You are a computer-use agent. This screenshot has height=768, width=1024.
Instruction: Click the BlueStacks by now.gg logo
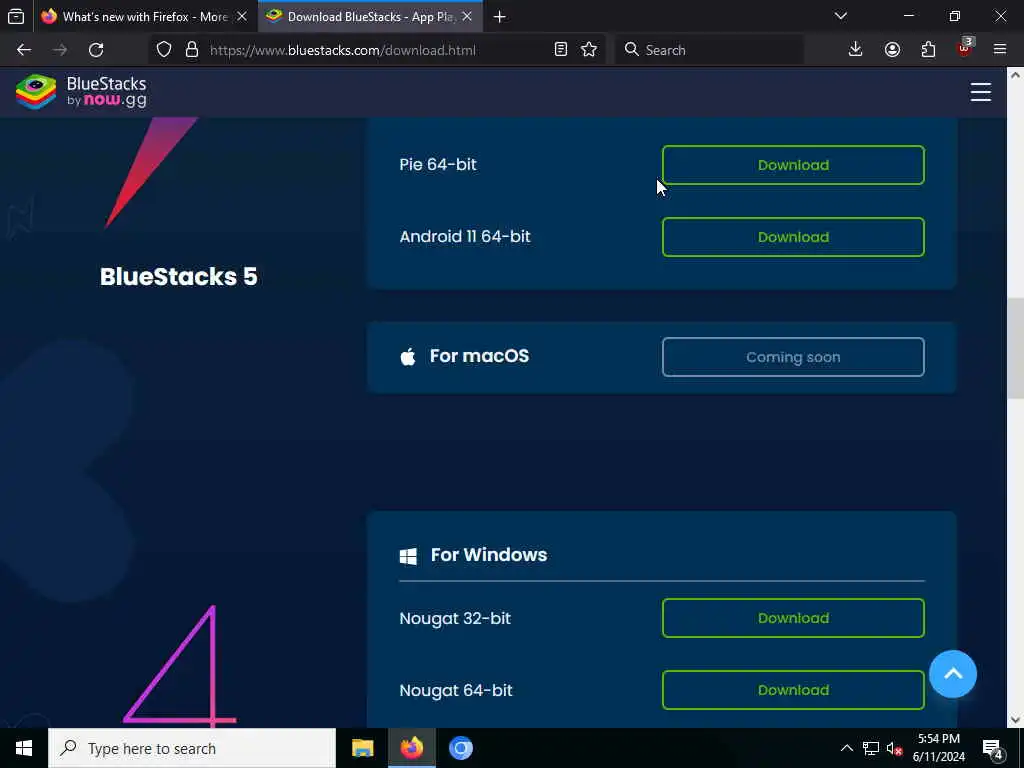click(x=81, y=91)
